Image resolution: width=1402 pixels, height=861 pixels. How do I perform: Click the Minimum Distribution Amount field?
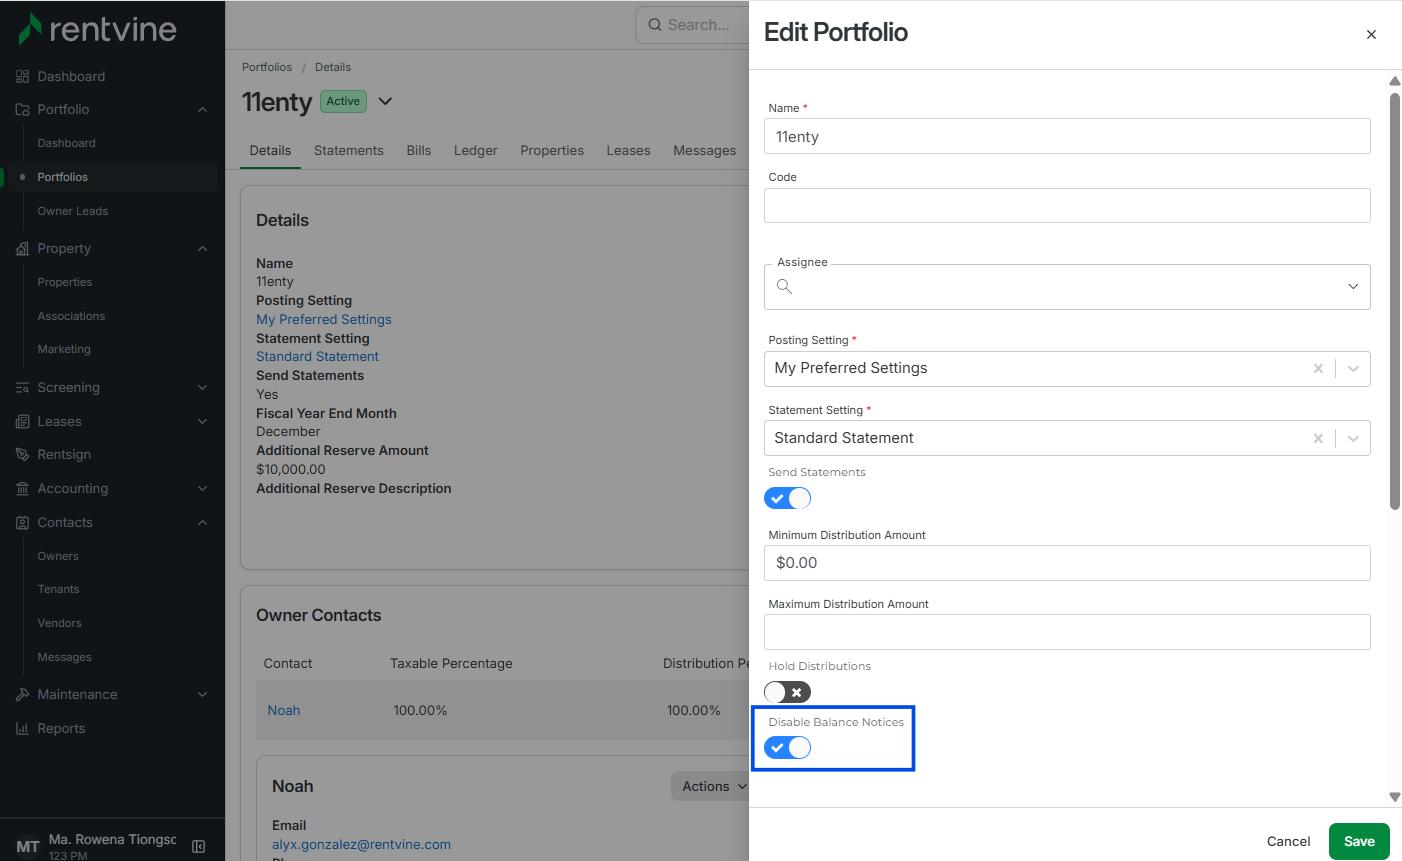point(1067,563)
